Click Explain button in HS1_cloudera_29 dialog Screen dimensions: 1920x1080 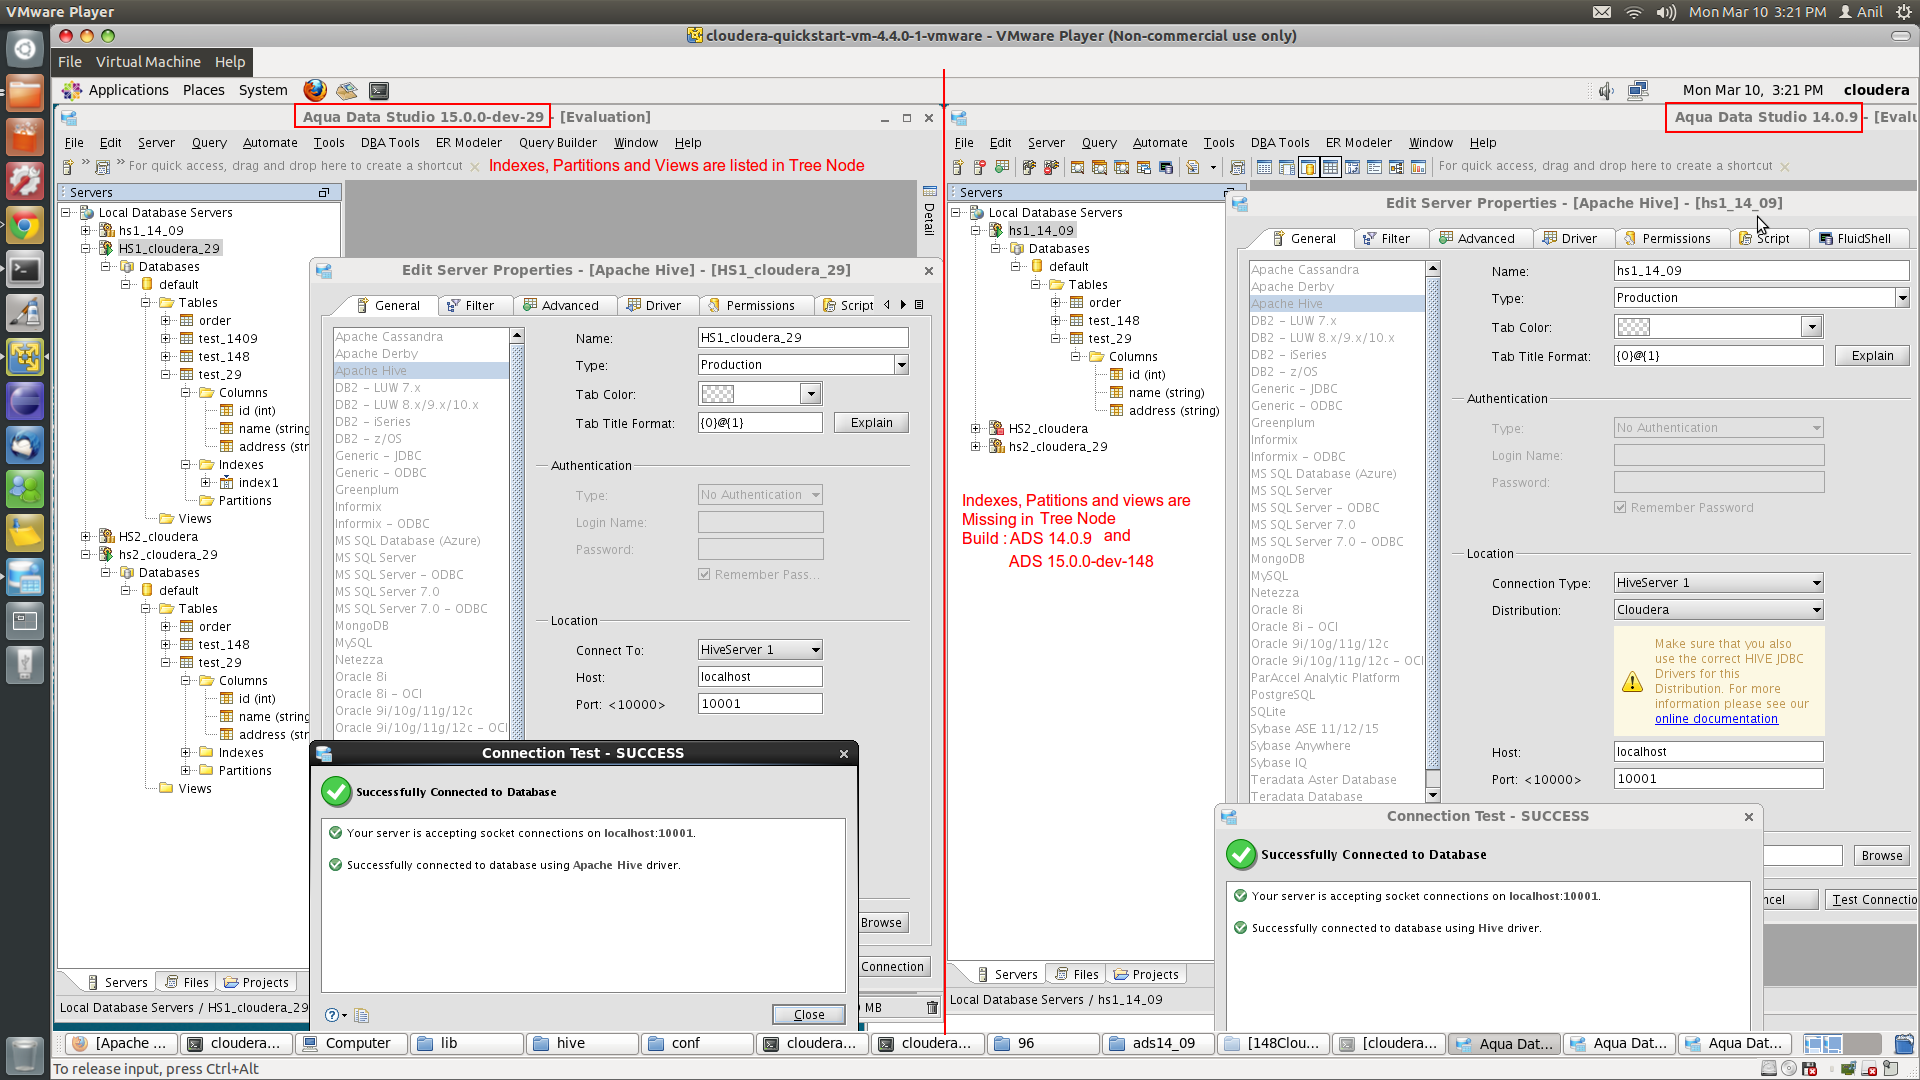click(871, 423)
